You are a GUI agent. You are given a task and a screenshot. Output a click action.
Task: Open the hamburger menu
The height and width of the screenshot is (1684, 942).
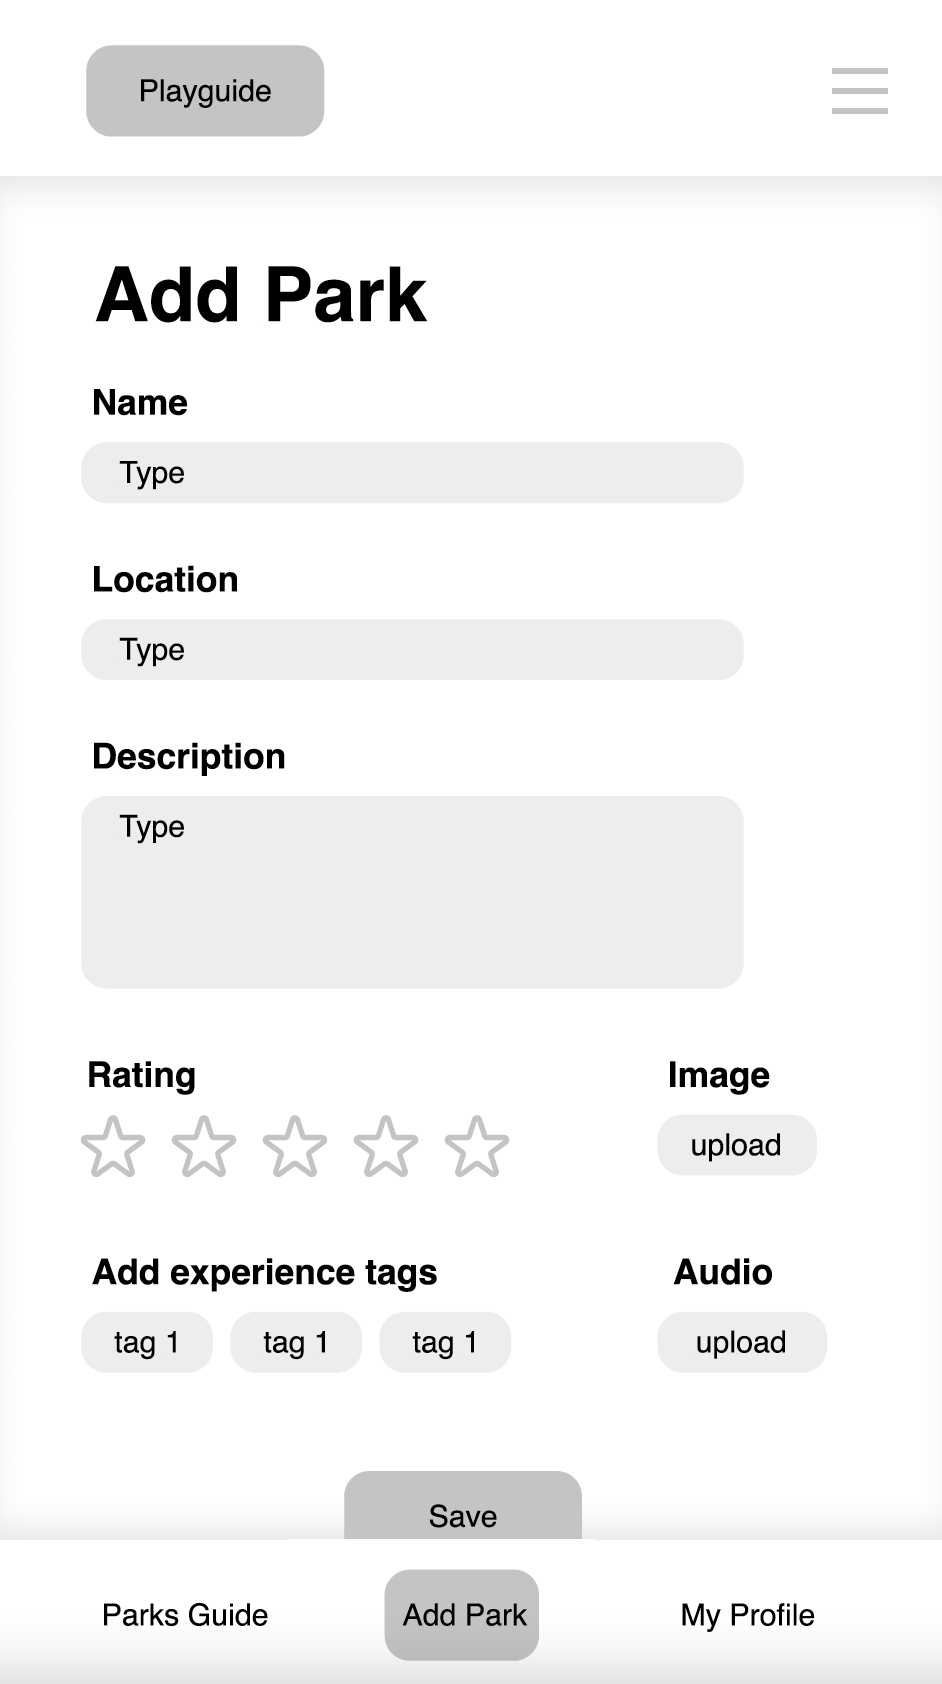(x=859, y=91)
